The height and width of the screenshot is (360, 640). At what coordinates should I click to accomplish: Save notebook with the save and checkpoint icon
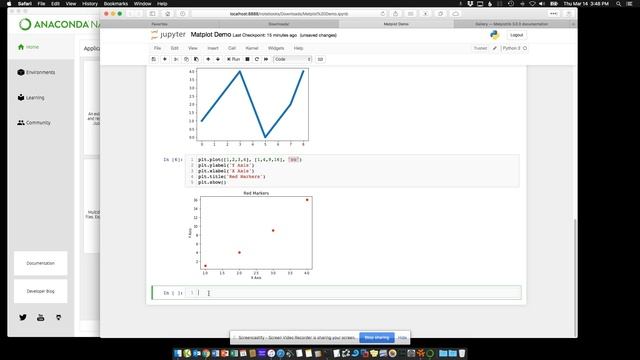[154, 59]
